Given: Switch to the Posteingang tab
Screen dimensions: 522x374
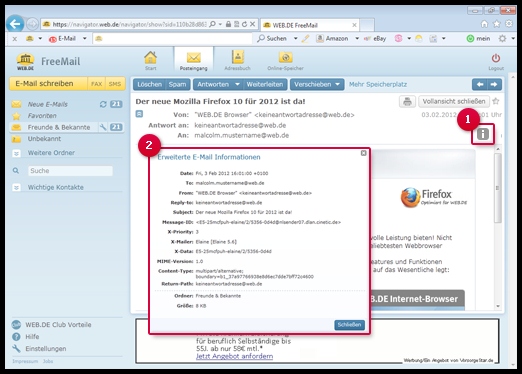Looking at the screenshot, I should (x=194, y=60).
